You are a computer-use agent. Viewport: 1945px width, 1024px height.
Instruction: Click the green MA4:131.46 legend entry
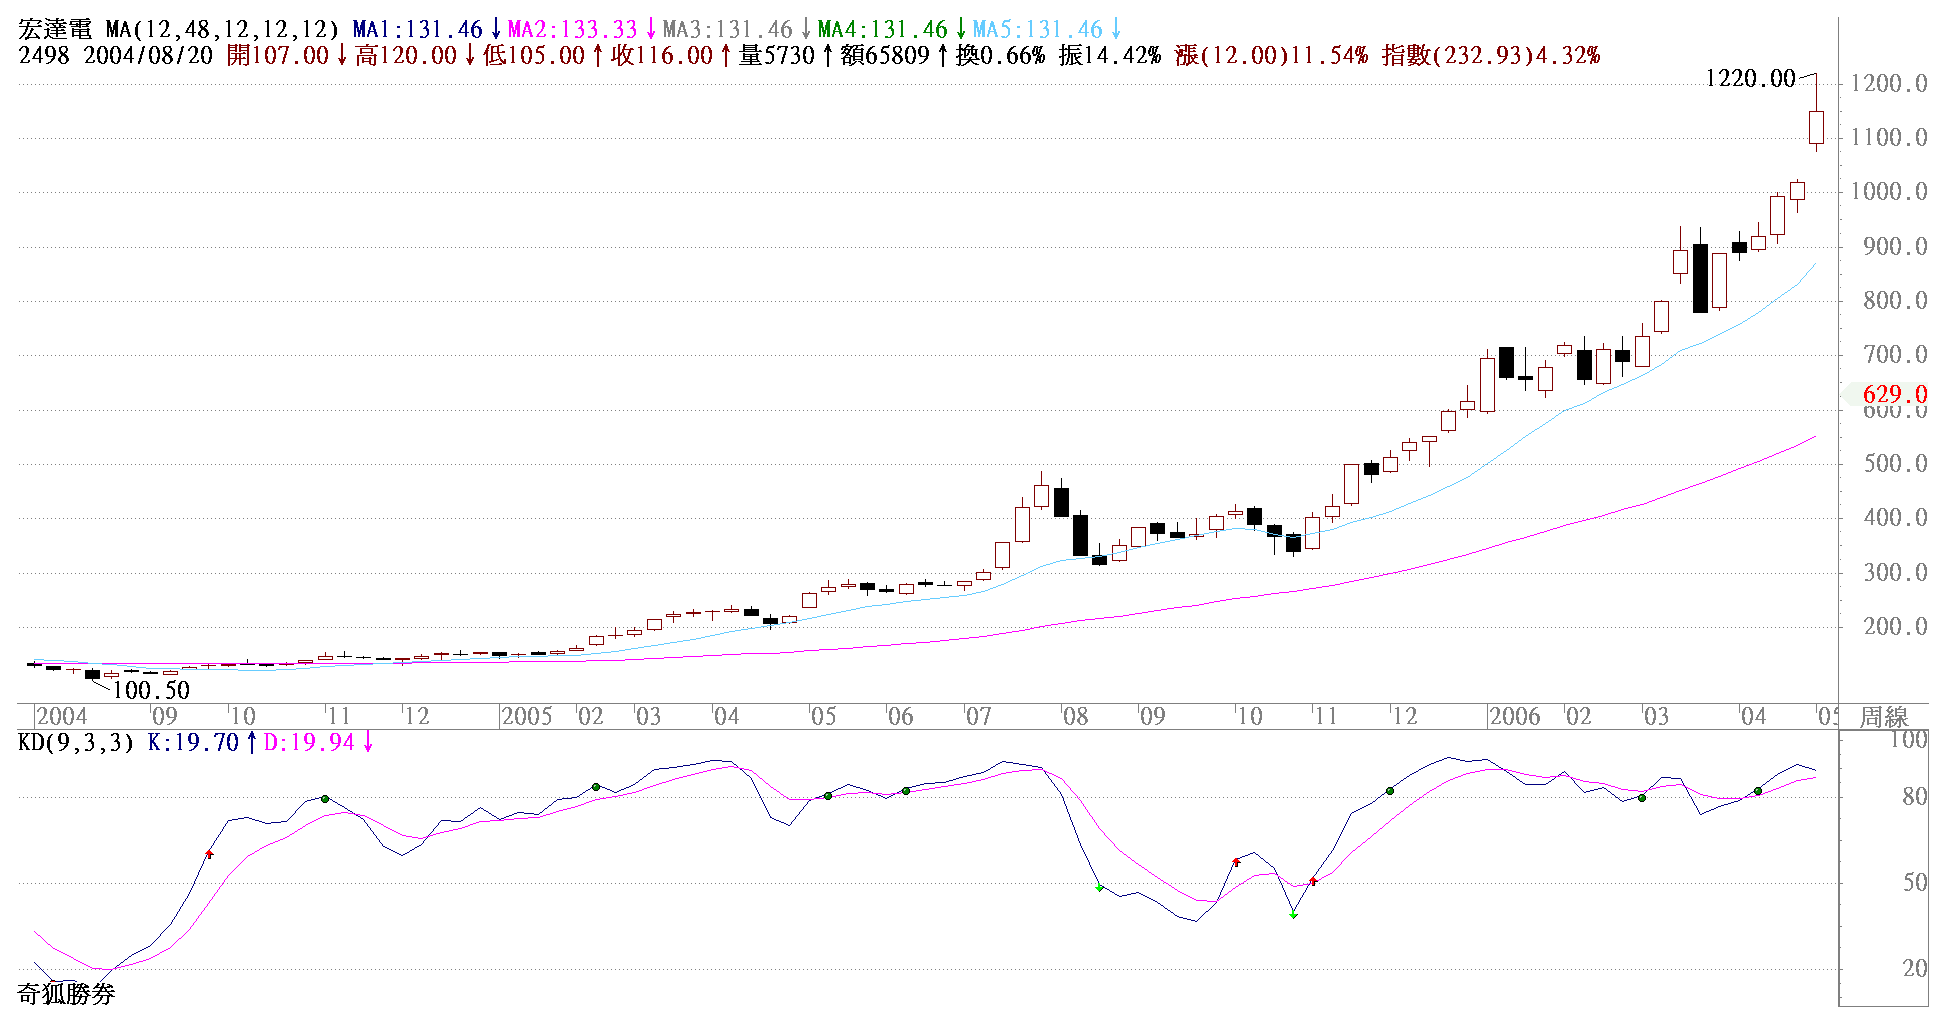click(882, 30)
